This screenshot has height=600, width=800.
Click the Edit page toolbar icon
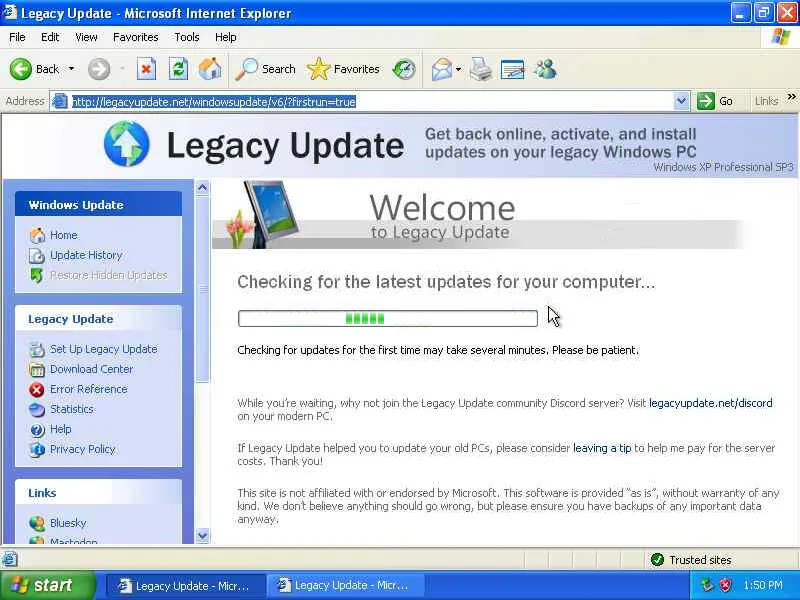pyautogui.click(x=512, y=69)
